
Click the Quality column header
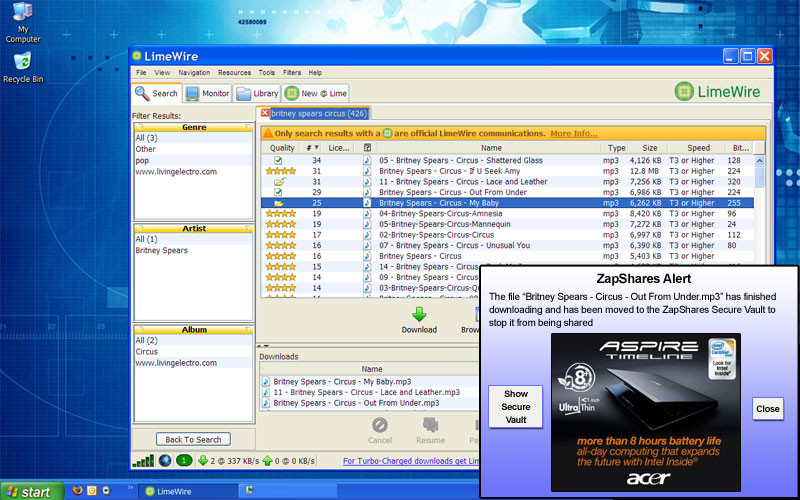click(x=282, y=148)
